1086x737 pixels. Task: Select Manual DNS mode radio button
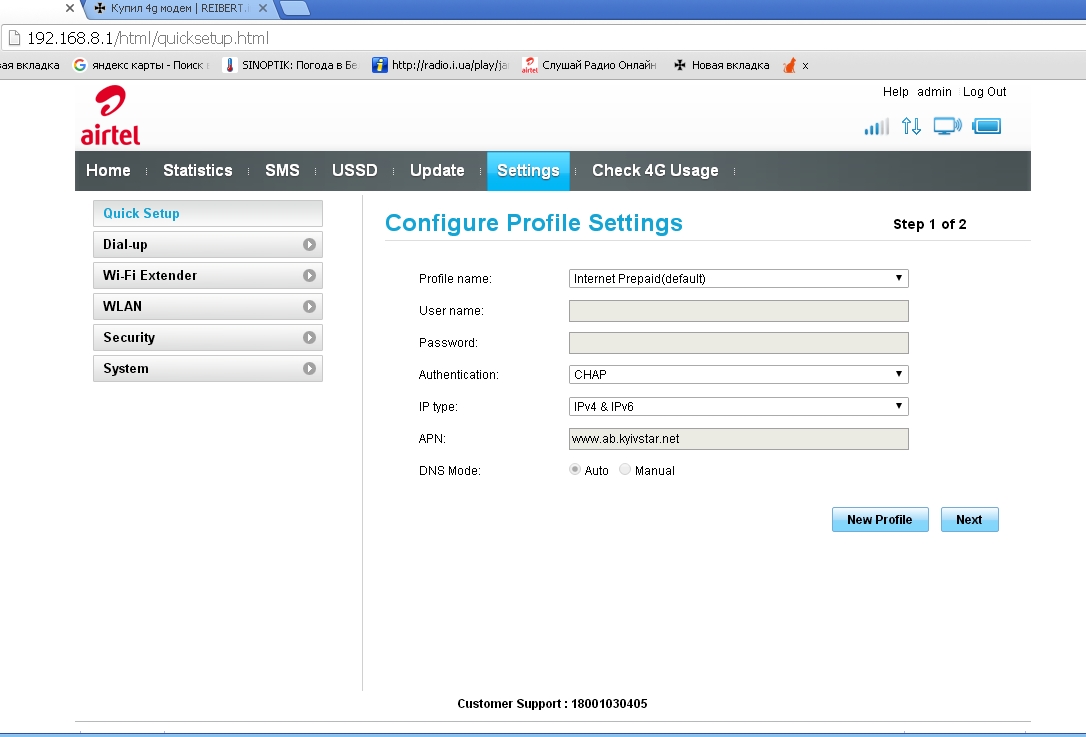click(625, 470)
